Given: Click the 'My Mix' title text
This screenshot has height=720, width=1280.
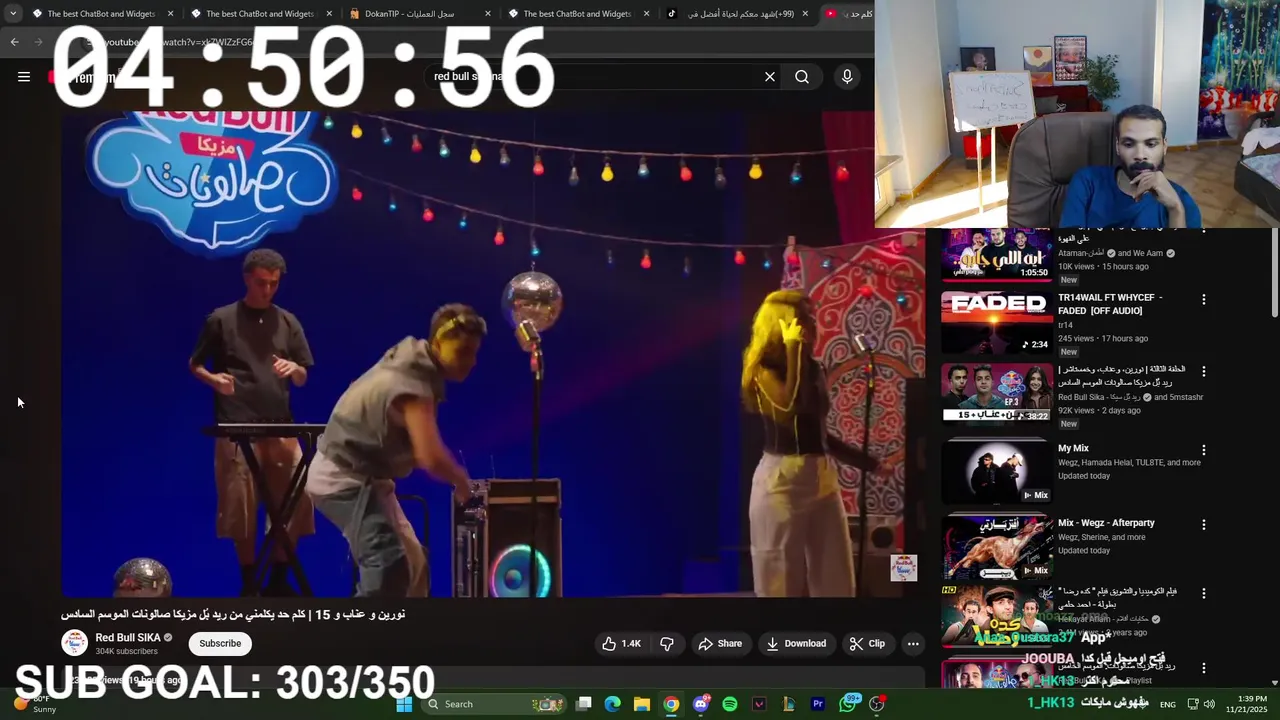Looking at the screenshot, I should [1073, 448].
